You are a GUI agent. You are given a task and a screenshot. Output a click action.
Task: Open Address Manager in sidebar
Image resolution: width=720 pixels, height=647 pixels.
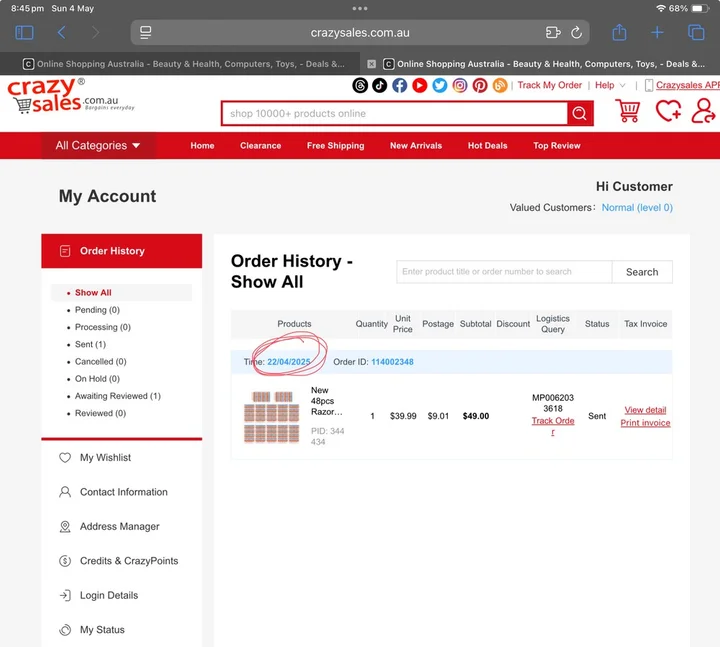tap(119, 527)
